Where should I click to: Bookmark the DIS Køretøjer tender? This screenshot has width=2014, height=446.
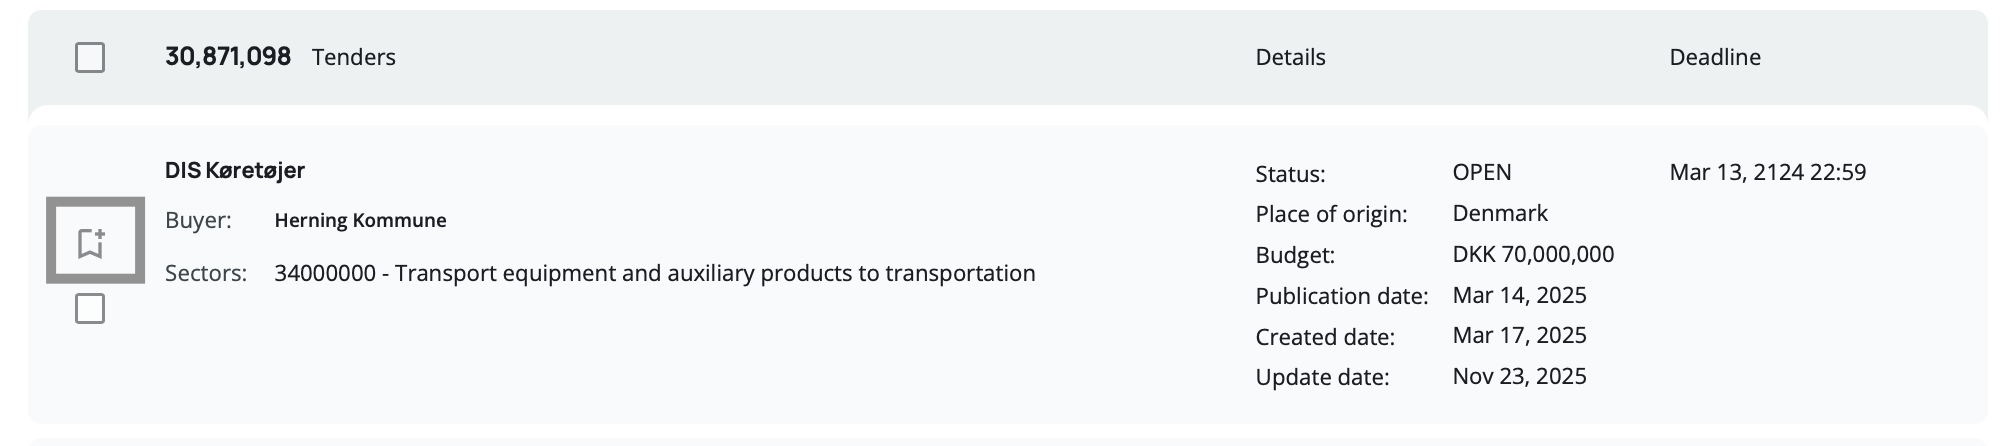(x=91, y=242)
